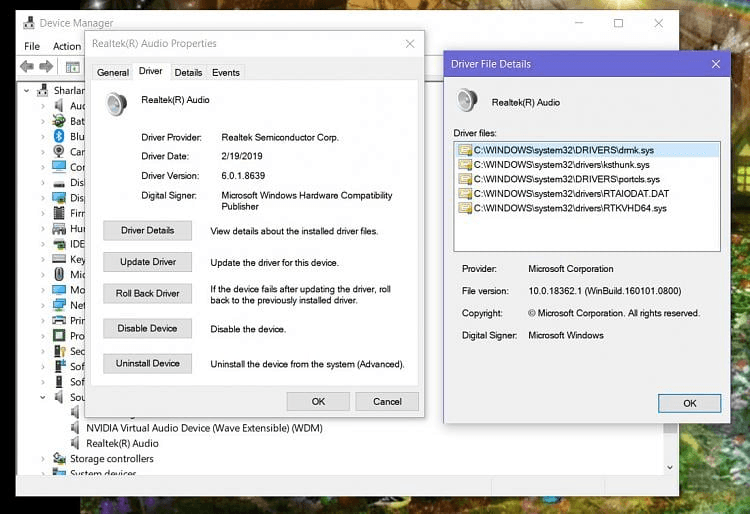Click OK in Driver File Details dialog
This screenshot has width=750, height=514.
pyautogui.click(x=689, y=403)
